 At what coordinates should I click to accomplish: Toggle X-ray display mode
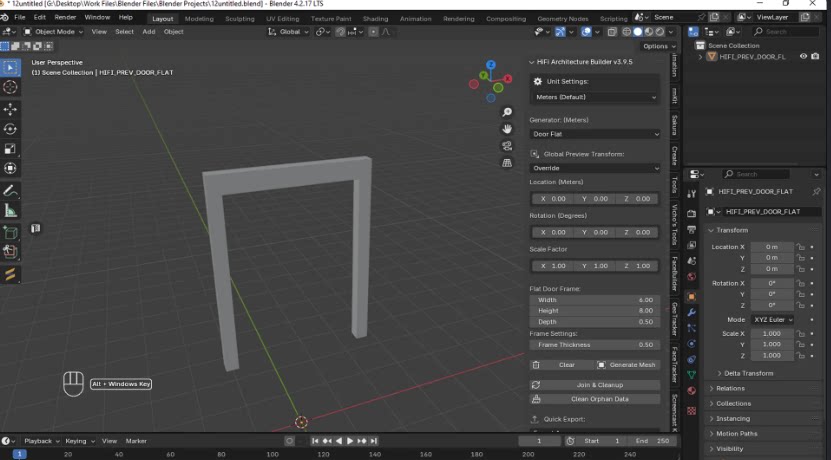click(x=612, y=32)
